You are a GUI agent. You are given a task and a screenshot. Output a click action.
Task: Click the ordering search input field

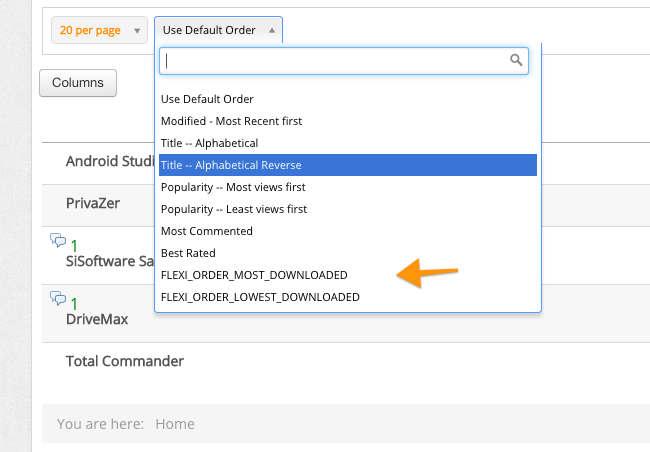point(344,61)
